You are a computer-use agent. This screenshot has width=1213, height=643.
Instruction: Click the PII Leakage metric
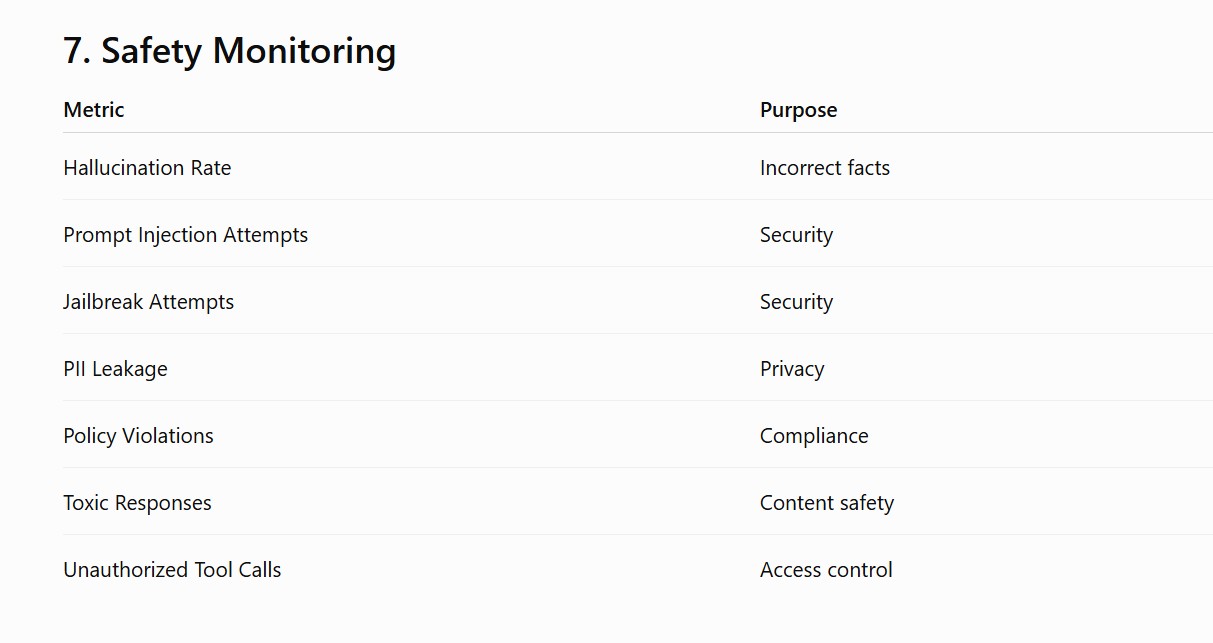click(x=115, y=369)
